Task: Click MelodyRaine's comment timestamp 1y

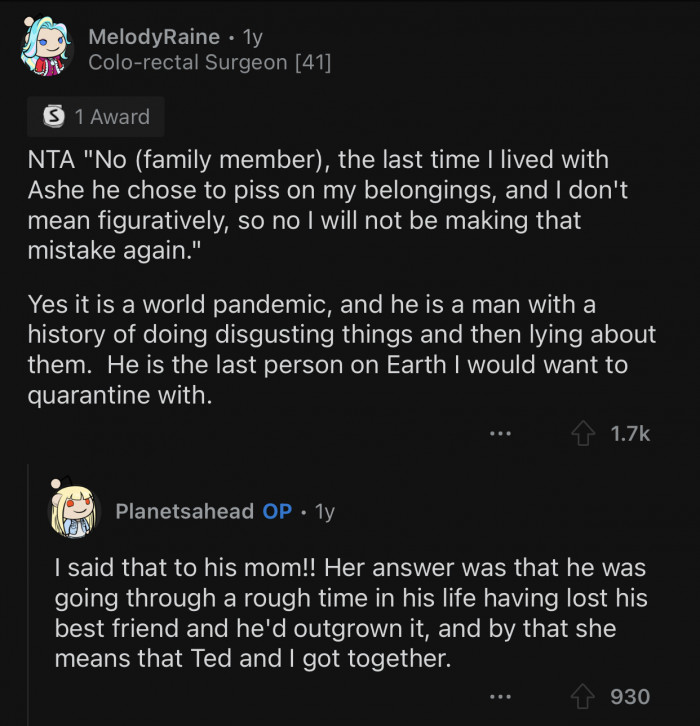Action: [253, 37]
